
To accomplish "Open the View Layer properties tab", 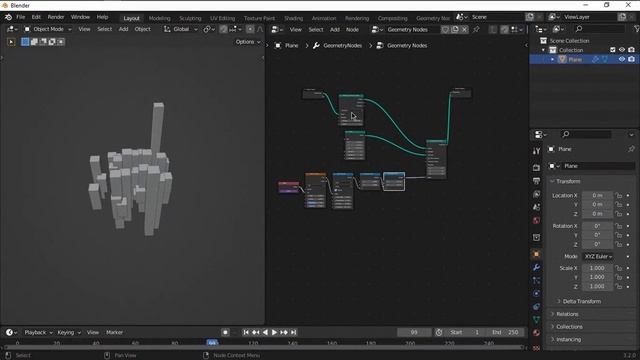I will pos(536,194).
